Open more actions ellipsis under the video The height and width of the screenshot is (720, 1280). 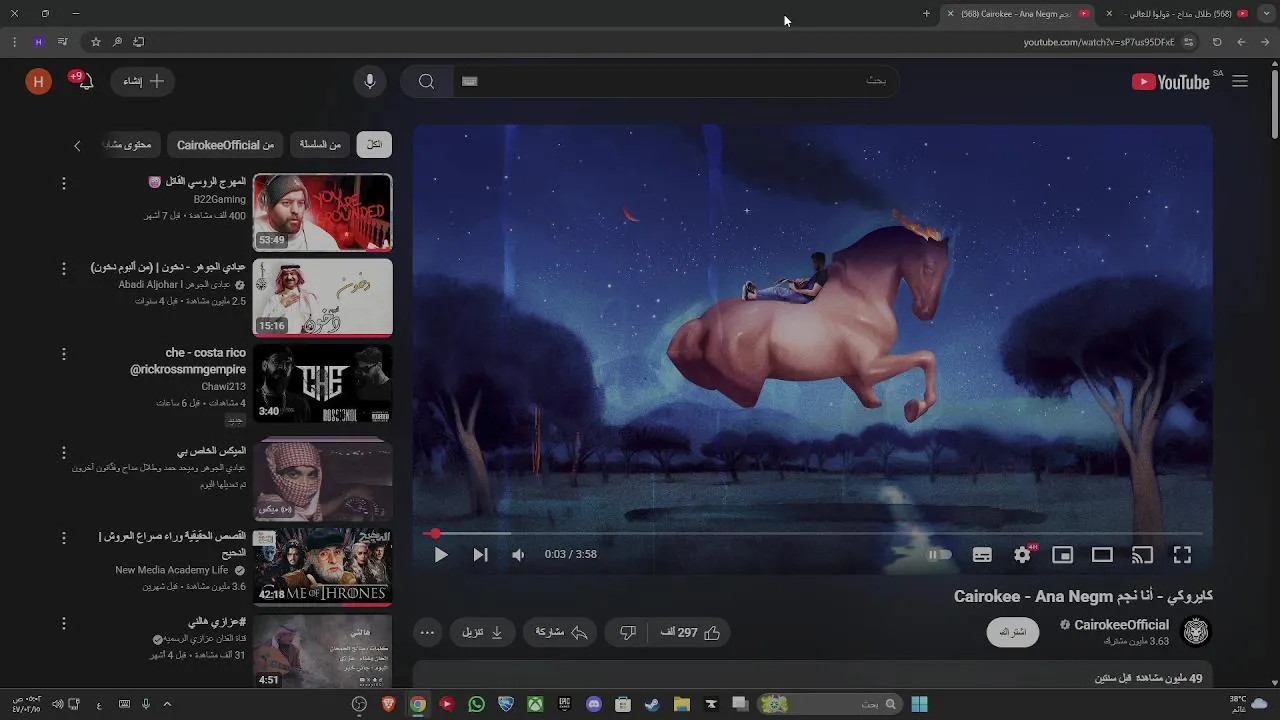point(427,632)
